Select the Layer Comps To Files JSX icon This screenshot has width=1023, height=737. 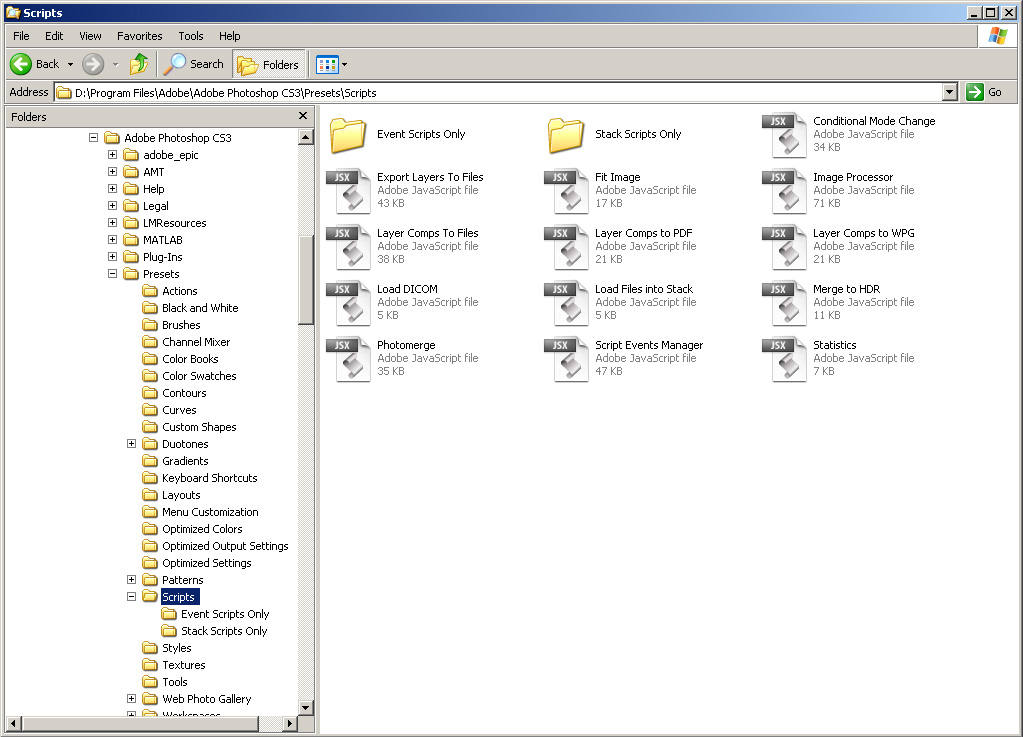[x=349, y=247]
